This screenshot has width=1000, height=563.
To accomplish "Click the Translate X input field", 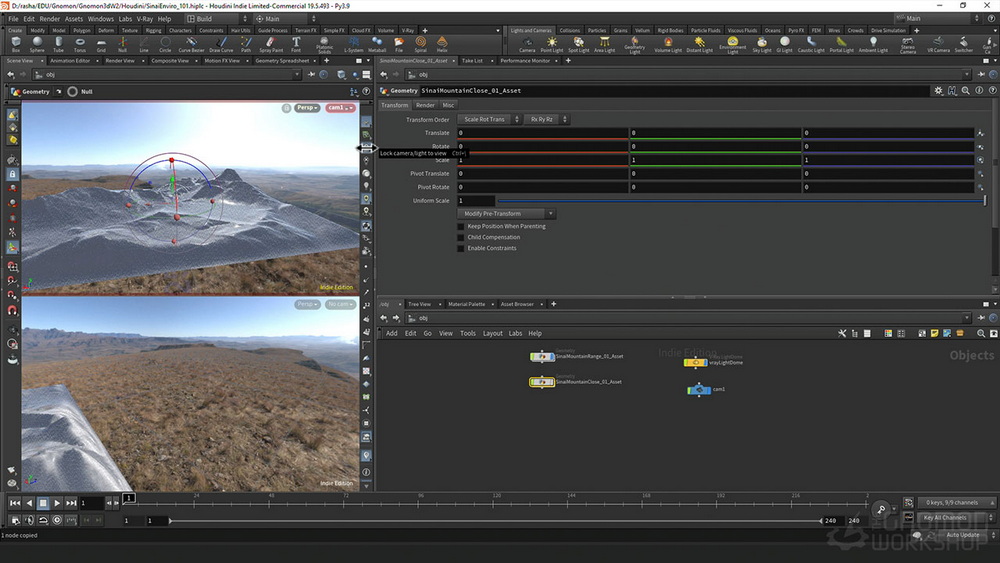I will tap(542, 133).
